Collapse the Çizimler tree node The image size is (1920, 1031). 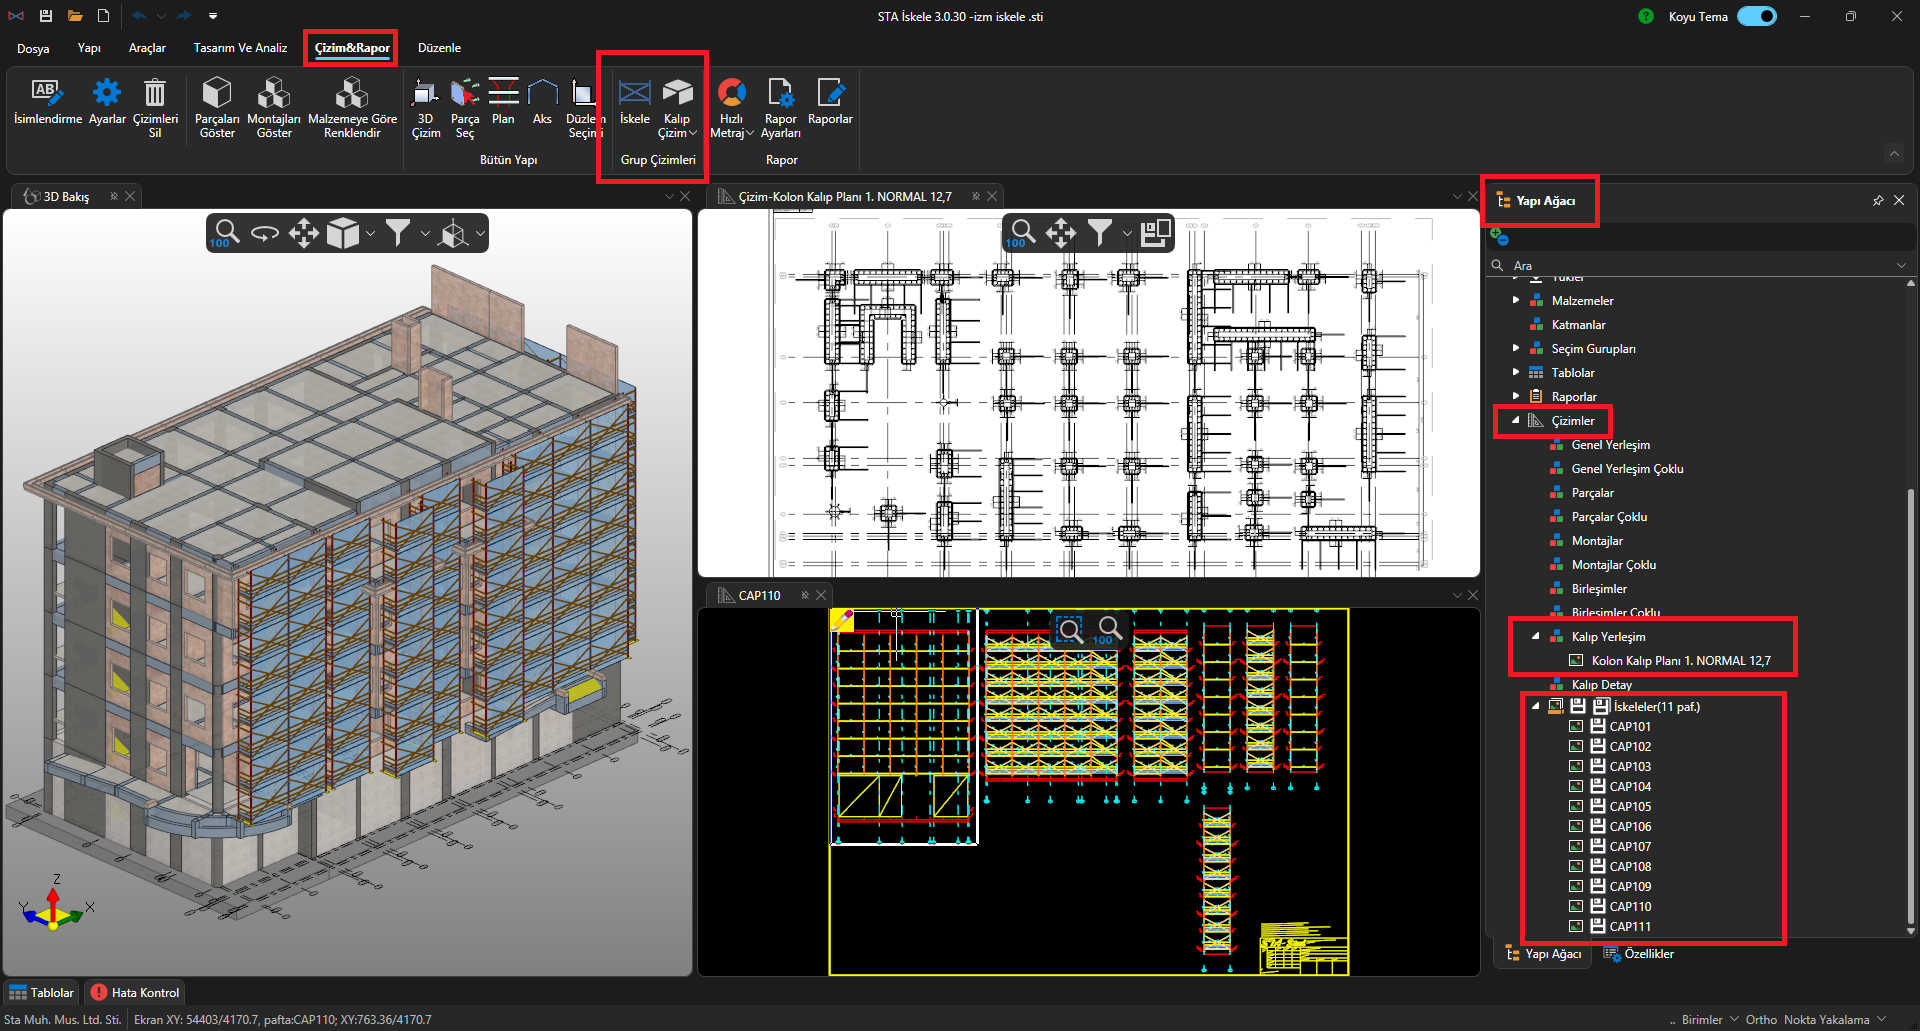pyautogui.click(x=1516, y=421)
